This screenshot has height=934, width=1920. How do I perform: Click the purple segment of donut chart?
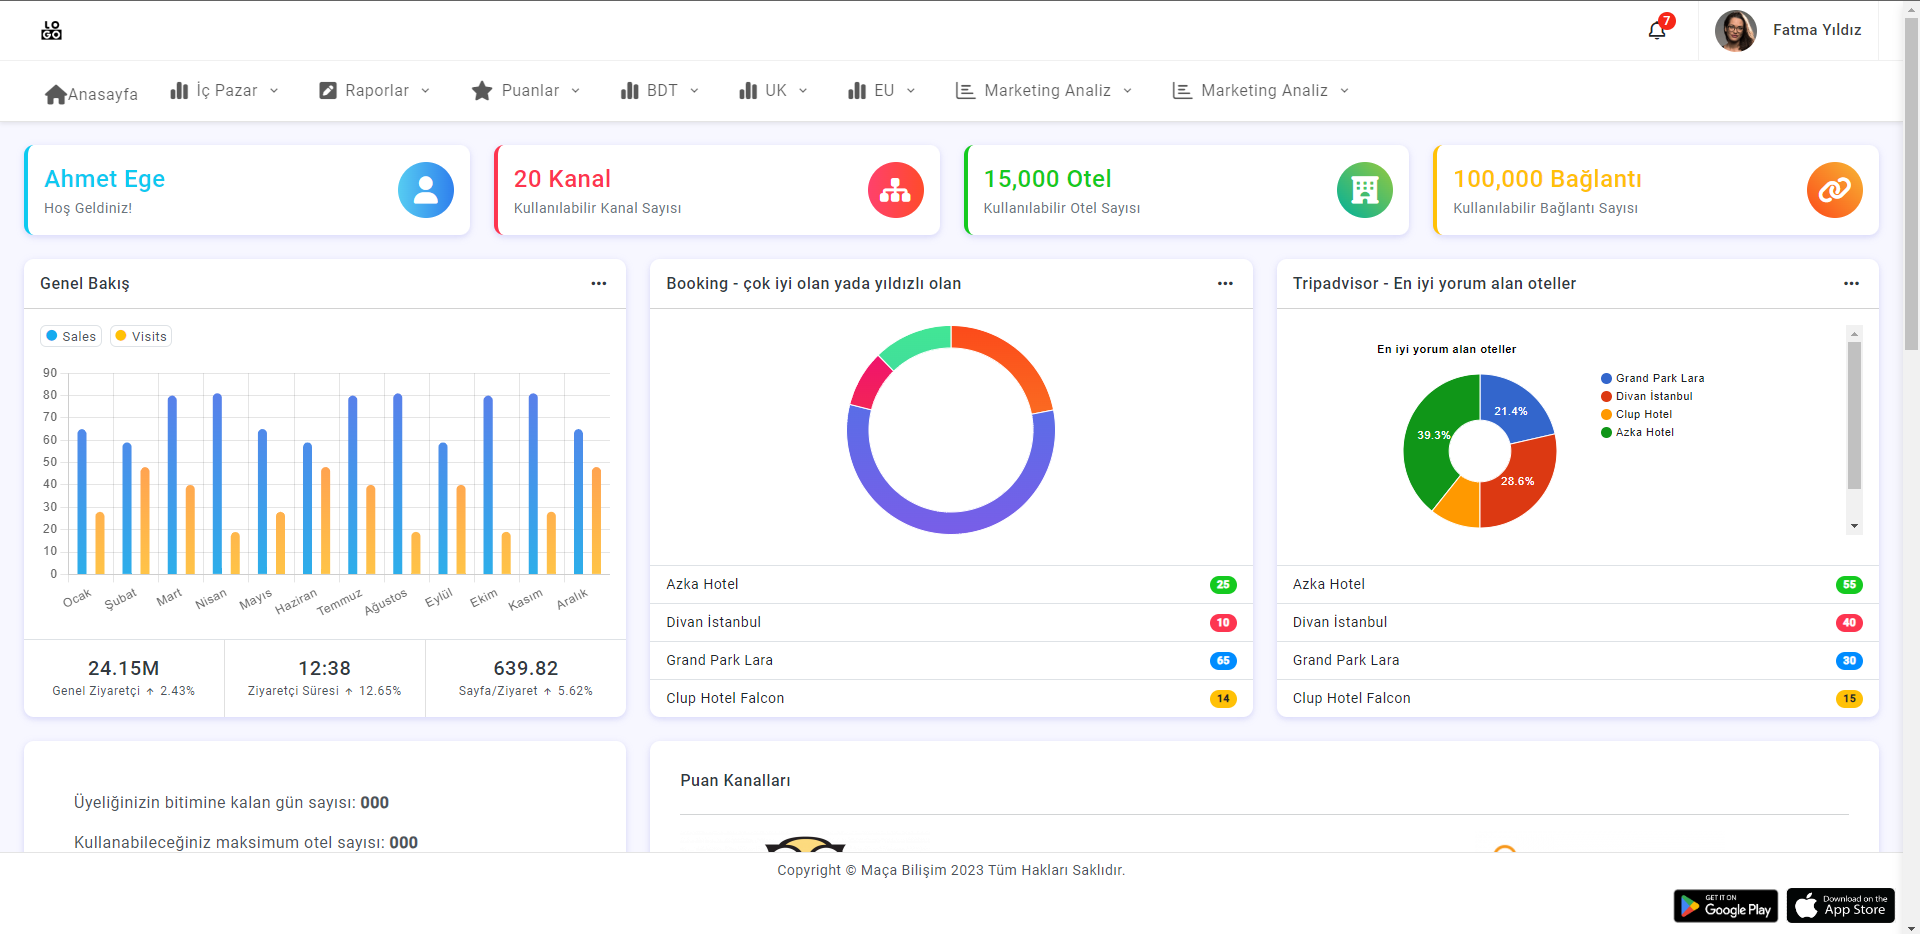pyautogui.click(x=950, y=522)
